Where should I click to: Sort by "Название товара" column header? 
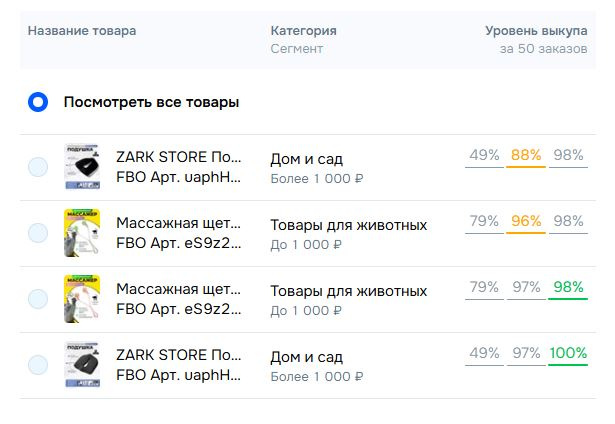point(82,31)
